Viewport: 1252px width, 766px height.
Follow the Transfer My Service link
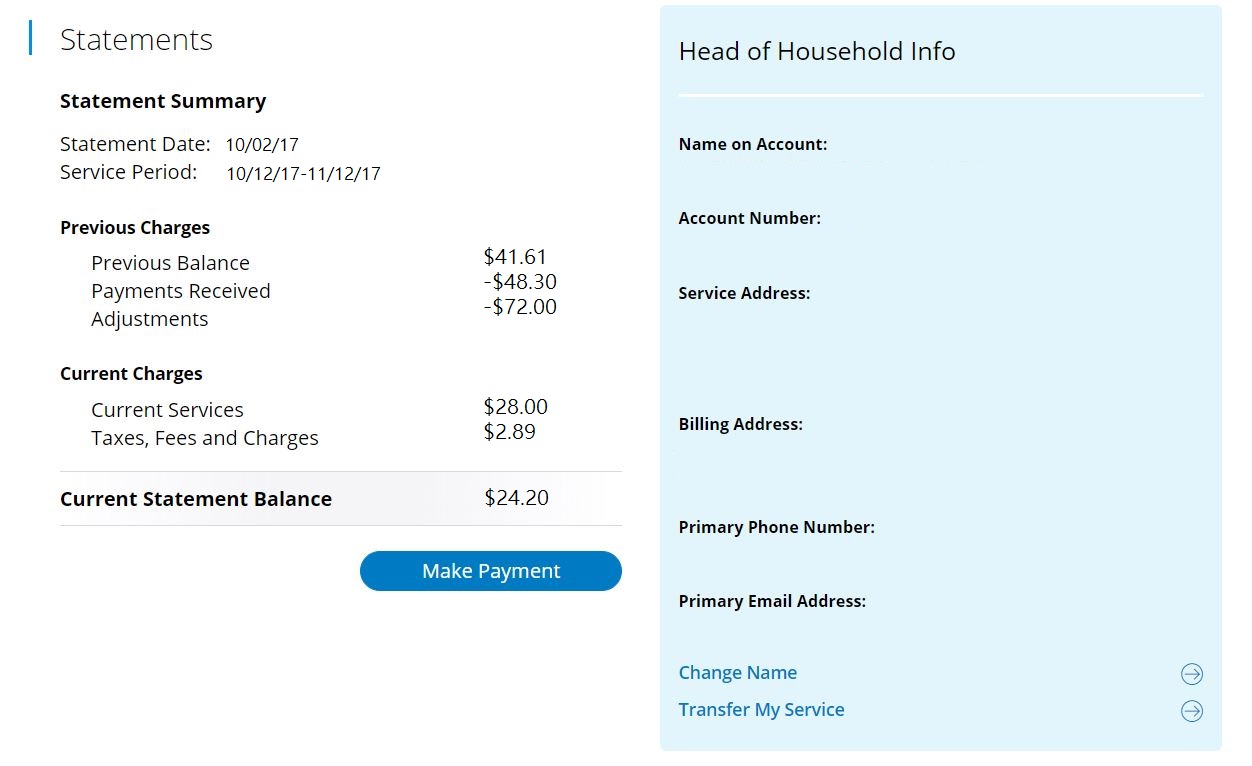pyautogui.click(x=761, y=710)
